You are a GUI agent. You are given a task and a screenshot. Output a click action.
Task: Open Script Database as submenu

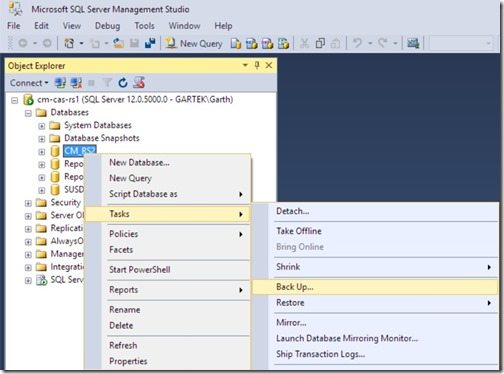[168, 194]
